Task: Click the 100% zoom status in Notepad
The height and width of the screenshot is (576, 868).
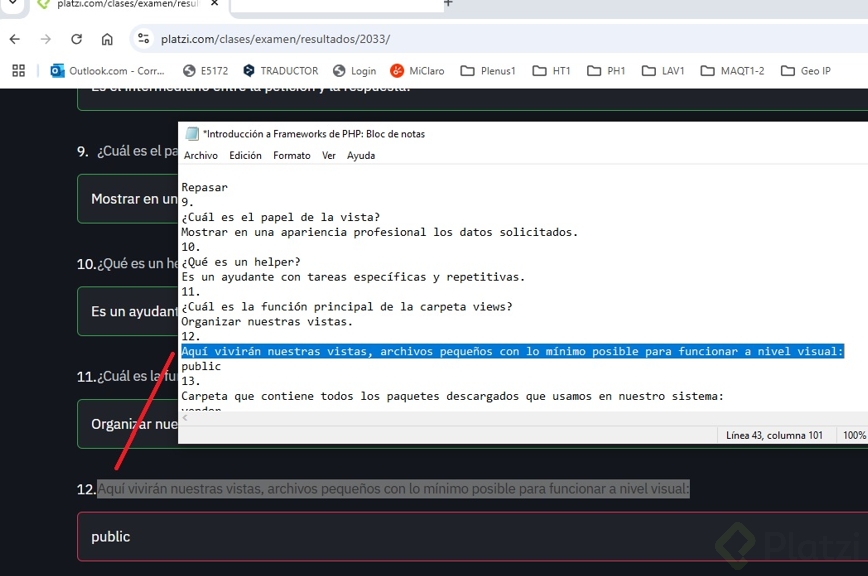Action: coord(854,435)
